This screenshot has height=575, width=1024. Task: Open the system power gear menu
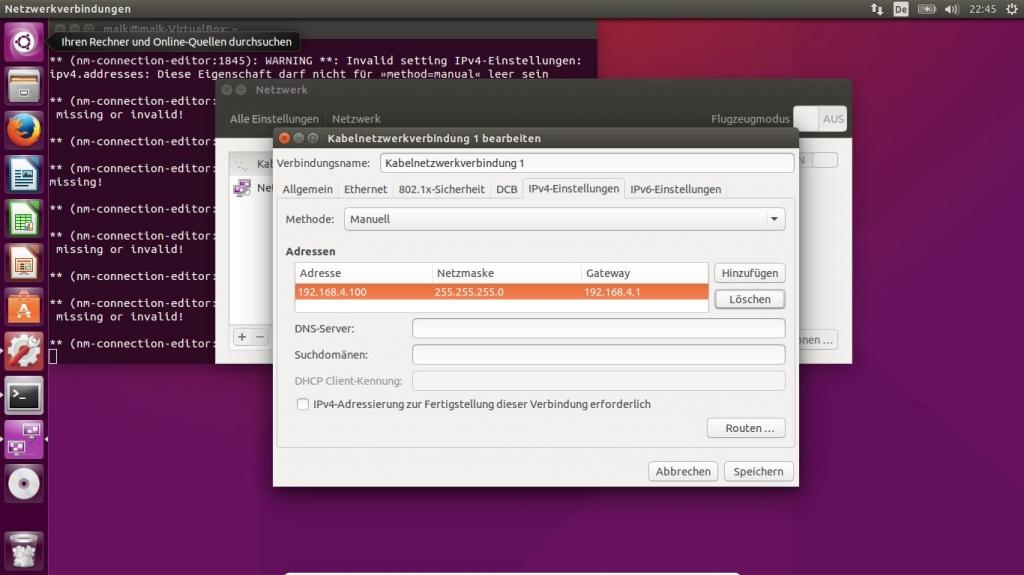click(x=1011, y=9)
